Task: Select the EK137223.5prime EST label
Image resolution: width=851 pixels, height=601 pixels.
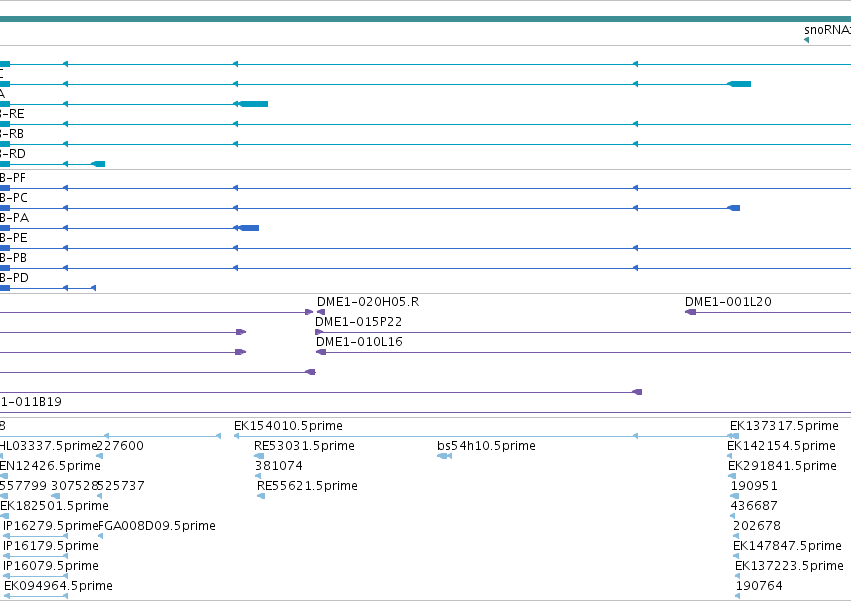Action: point(789,566)
